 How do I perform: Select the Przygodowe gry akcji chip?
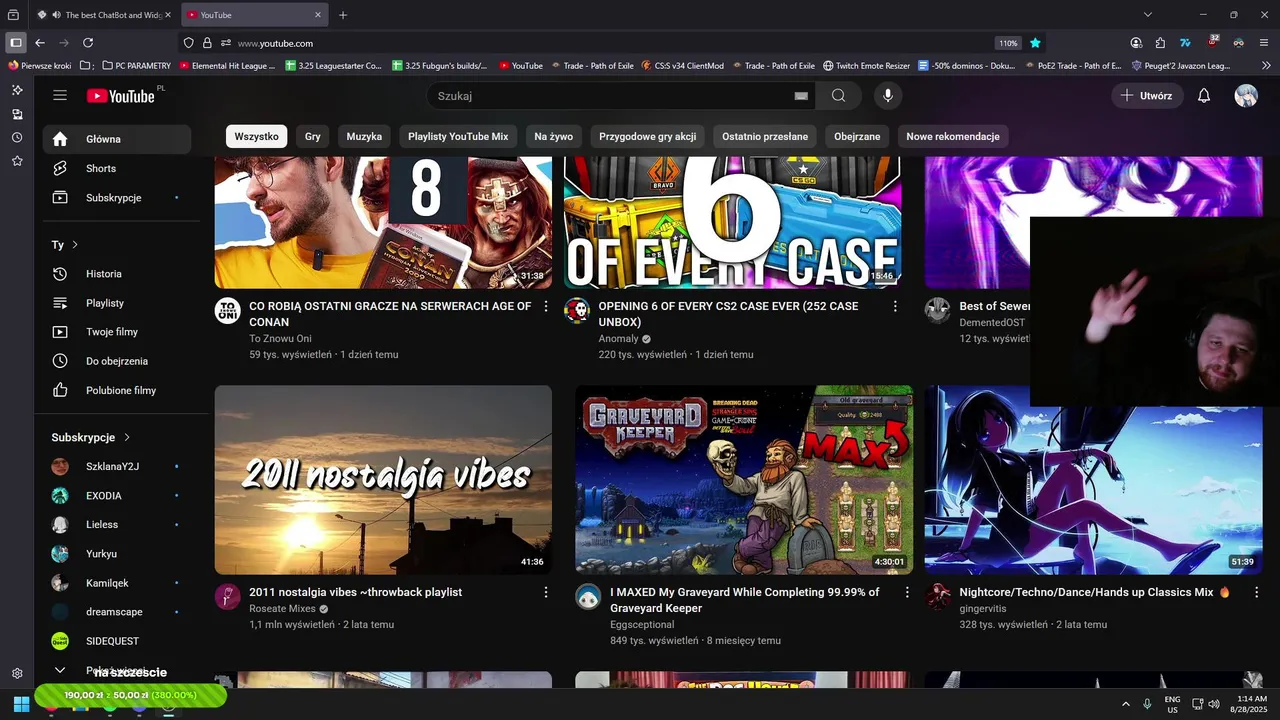(x=648, y=136)
